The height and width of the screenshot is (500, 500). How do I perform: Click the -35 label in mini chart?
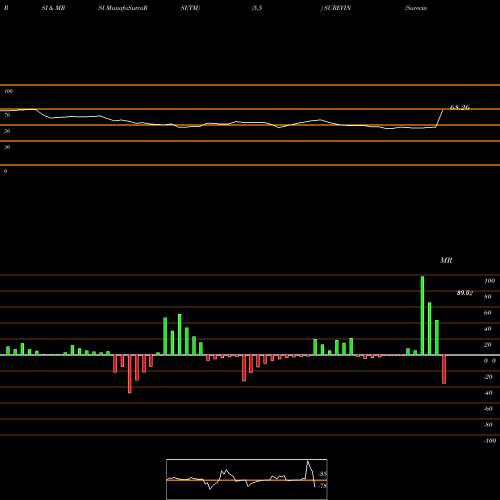tap(322, 474)
